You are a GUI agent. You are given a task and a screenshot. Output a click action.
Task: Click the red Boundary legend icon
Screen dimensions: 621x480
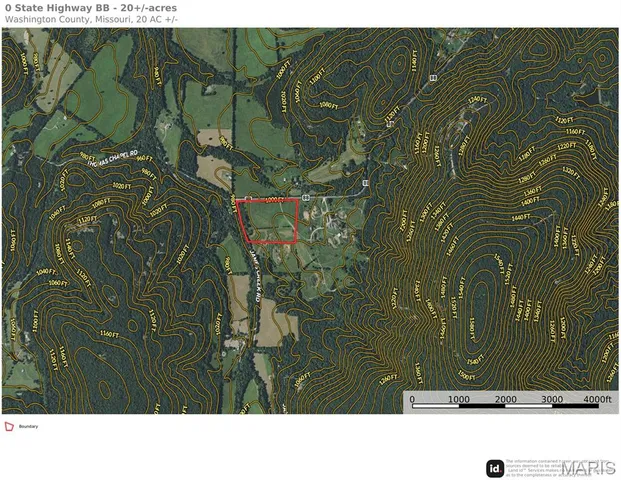(x=10, y=426)
